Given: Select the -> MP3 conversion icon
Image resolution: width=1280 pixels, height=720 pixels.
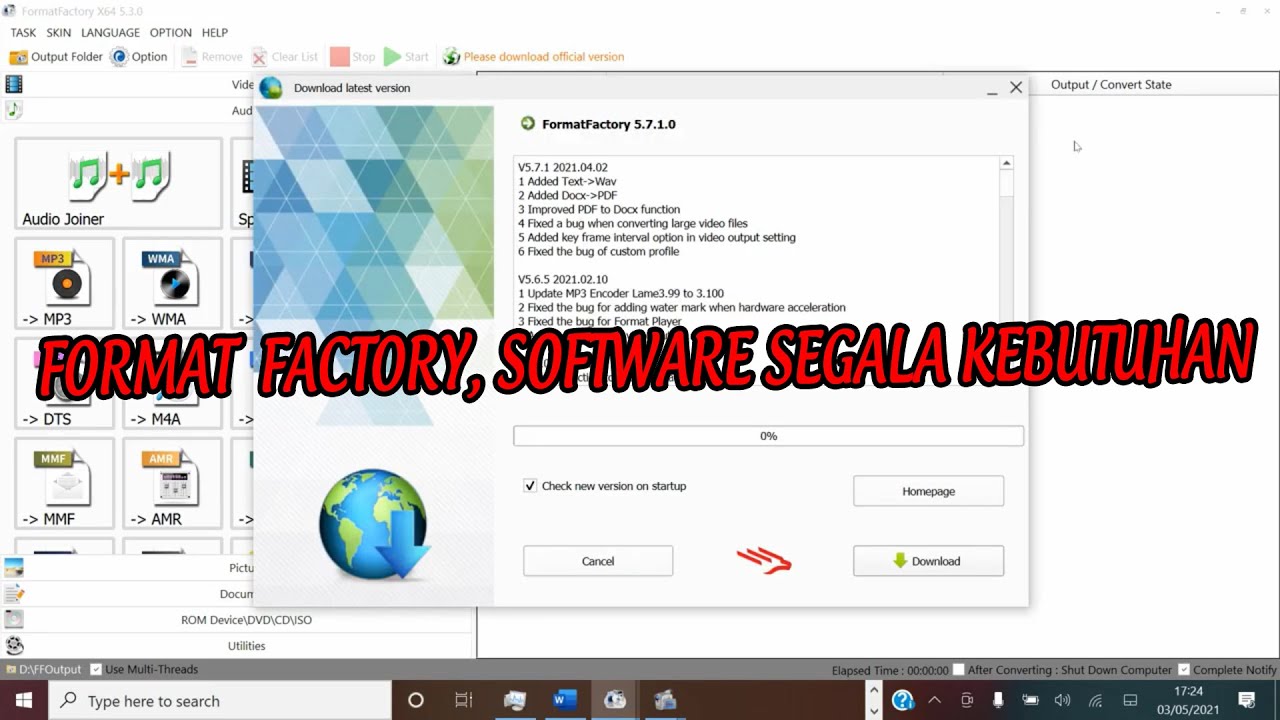Looking at the screenshot, I should (65, 284).
